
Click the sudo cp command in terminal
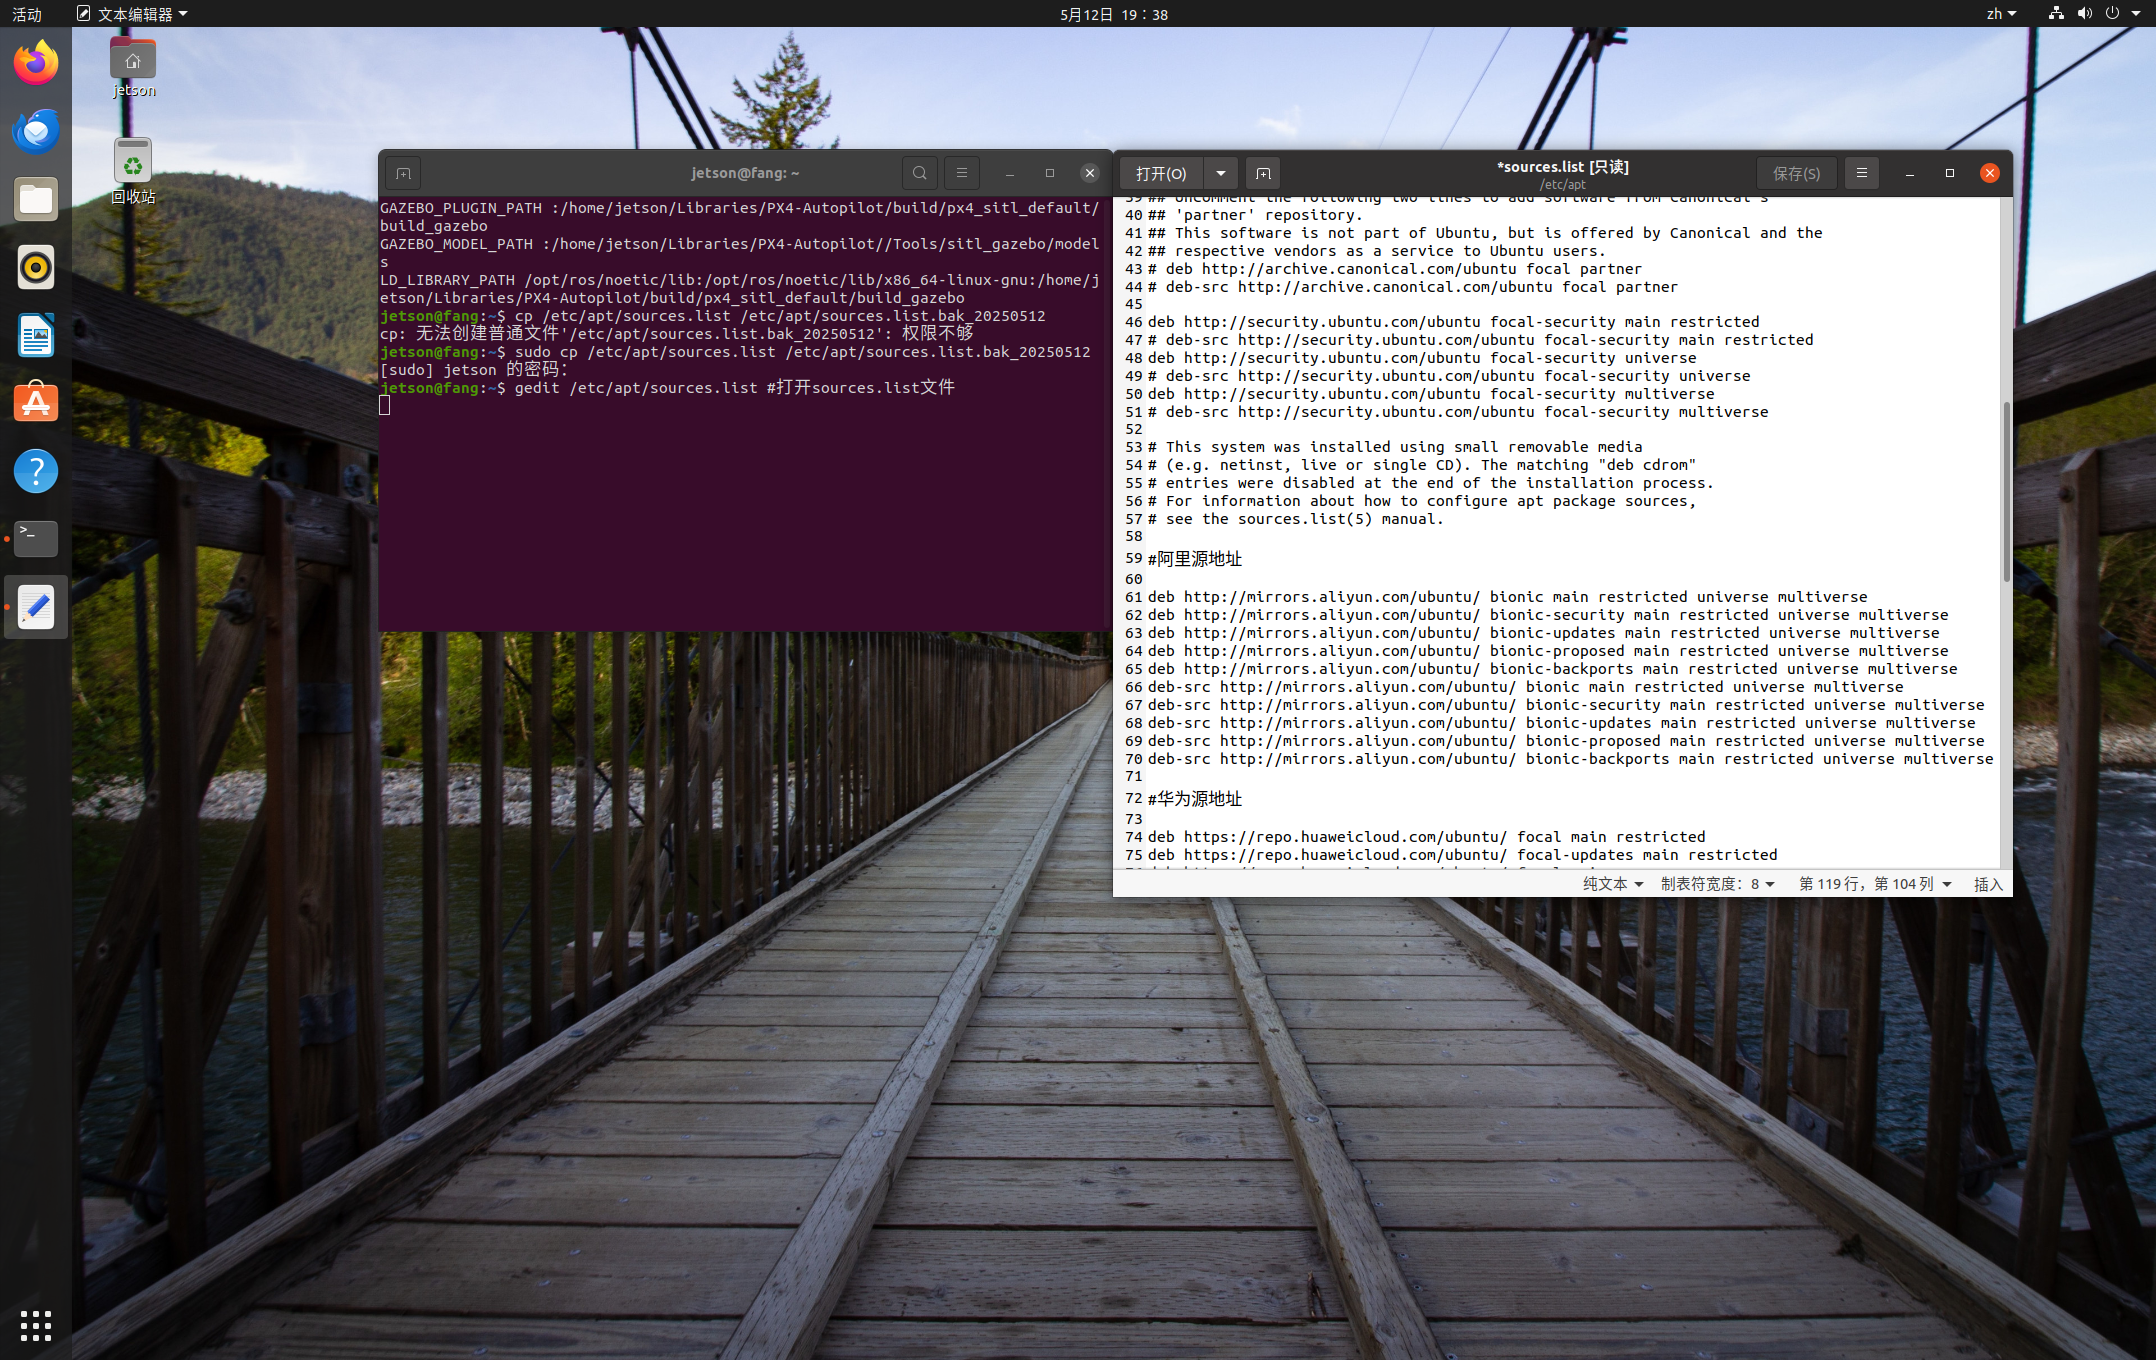(x=802, y=352)
